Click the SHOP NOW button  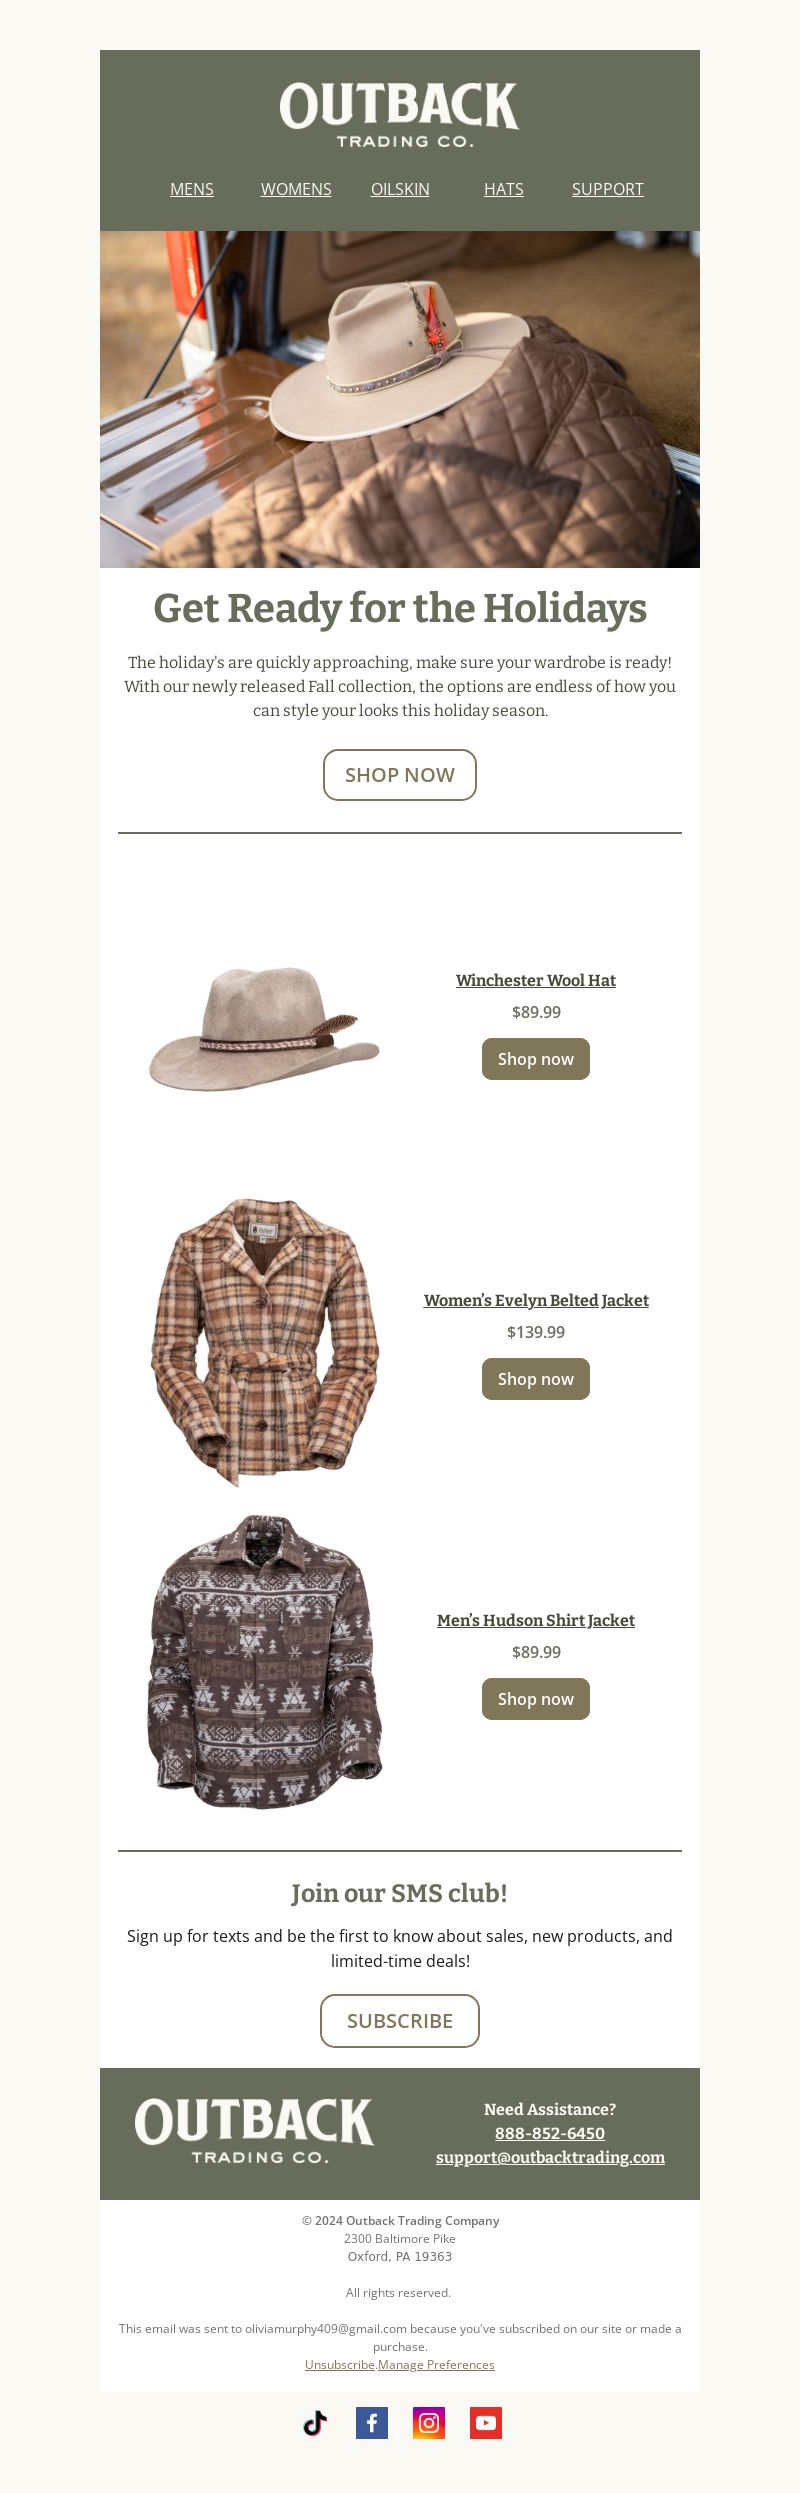click(400, 775)
